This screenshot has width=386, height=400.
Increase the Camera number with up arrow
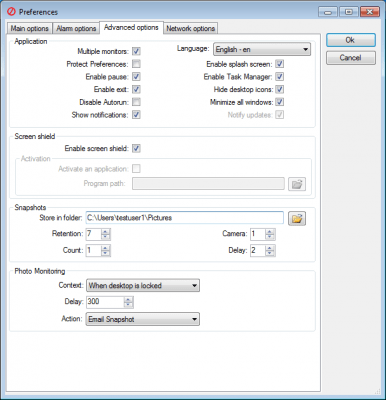270,231
